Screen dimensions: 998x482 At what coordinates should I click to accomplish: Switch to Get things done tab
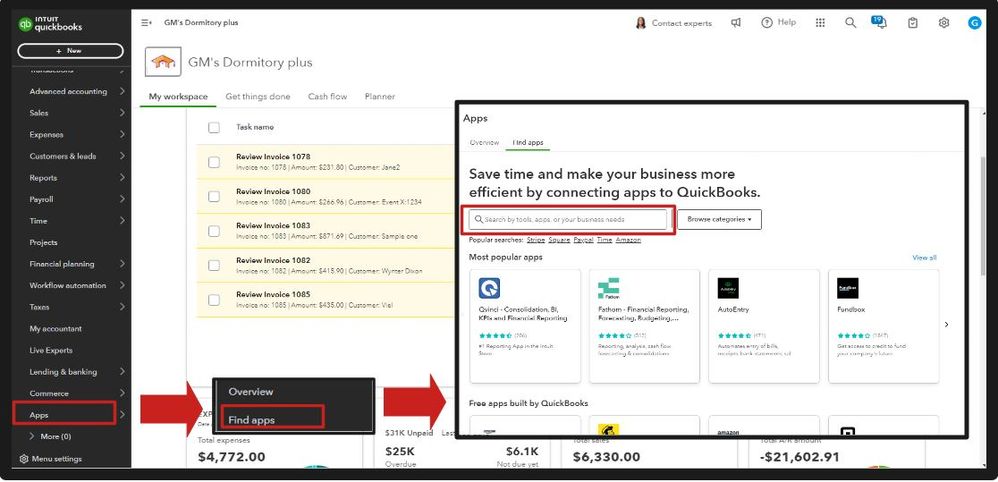(258, 97)
